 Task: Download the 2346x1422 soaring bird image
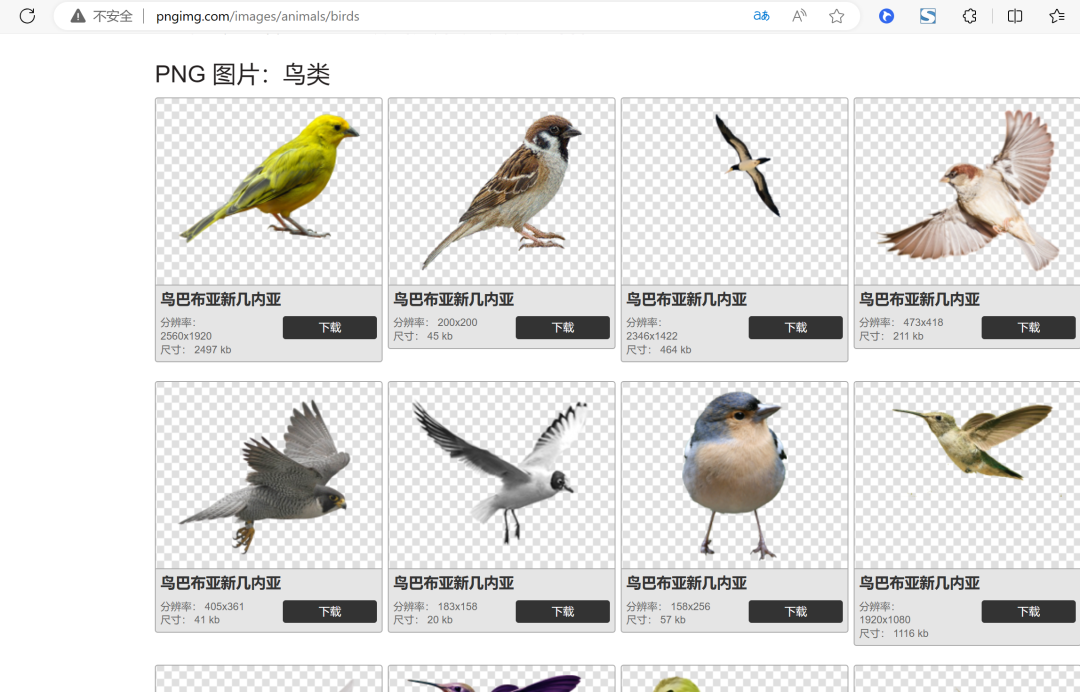tap(796, 328)
